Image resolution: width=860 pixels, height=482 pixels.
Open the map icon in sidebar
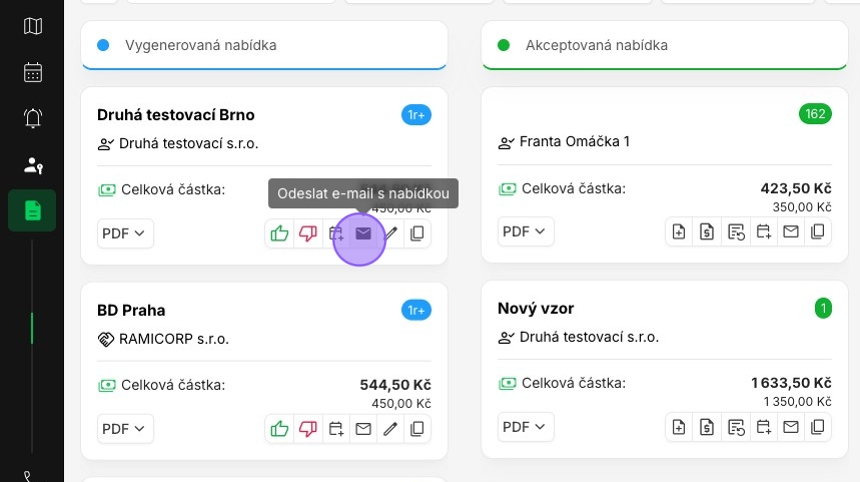(33, 27)
